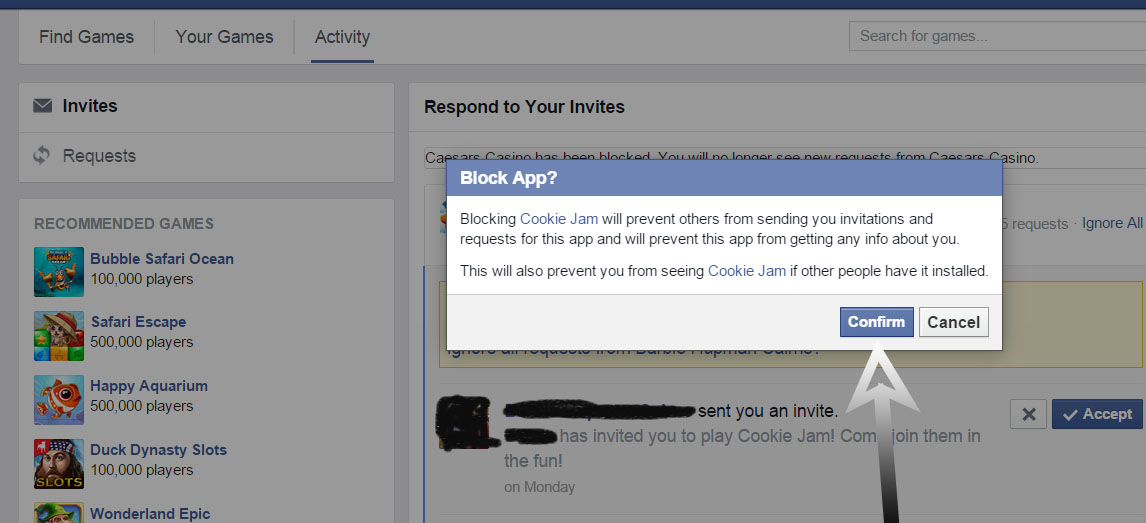The width and height of the screenshot is (1146, 523).
Task: Open Requests in the sidebar
Action: pyautogui.click(x=99, y=156)
